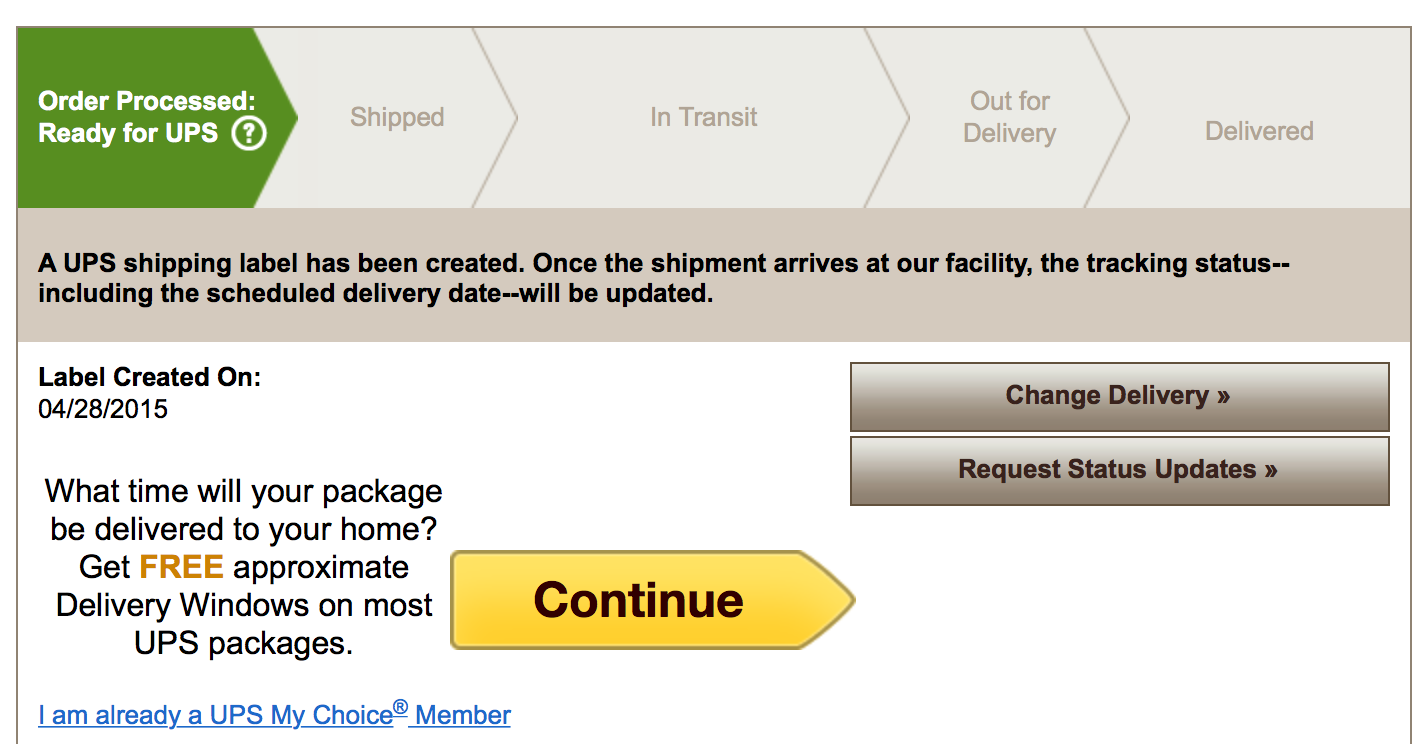Click the 'Delivery Windows on most' line
This screenshot has width=1412, height=744.
pos(244,605)
